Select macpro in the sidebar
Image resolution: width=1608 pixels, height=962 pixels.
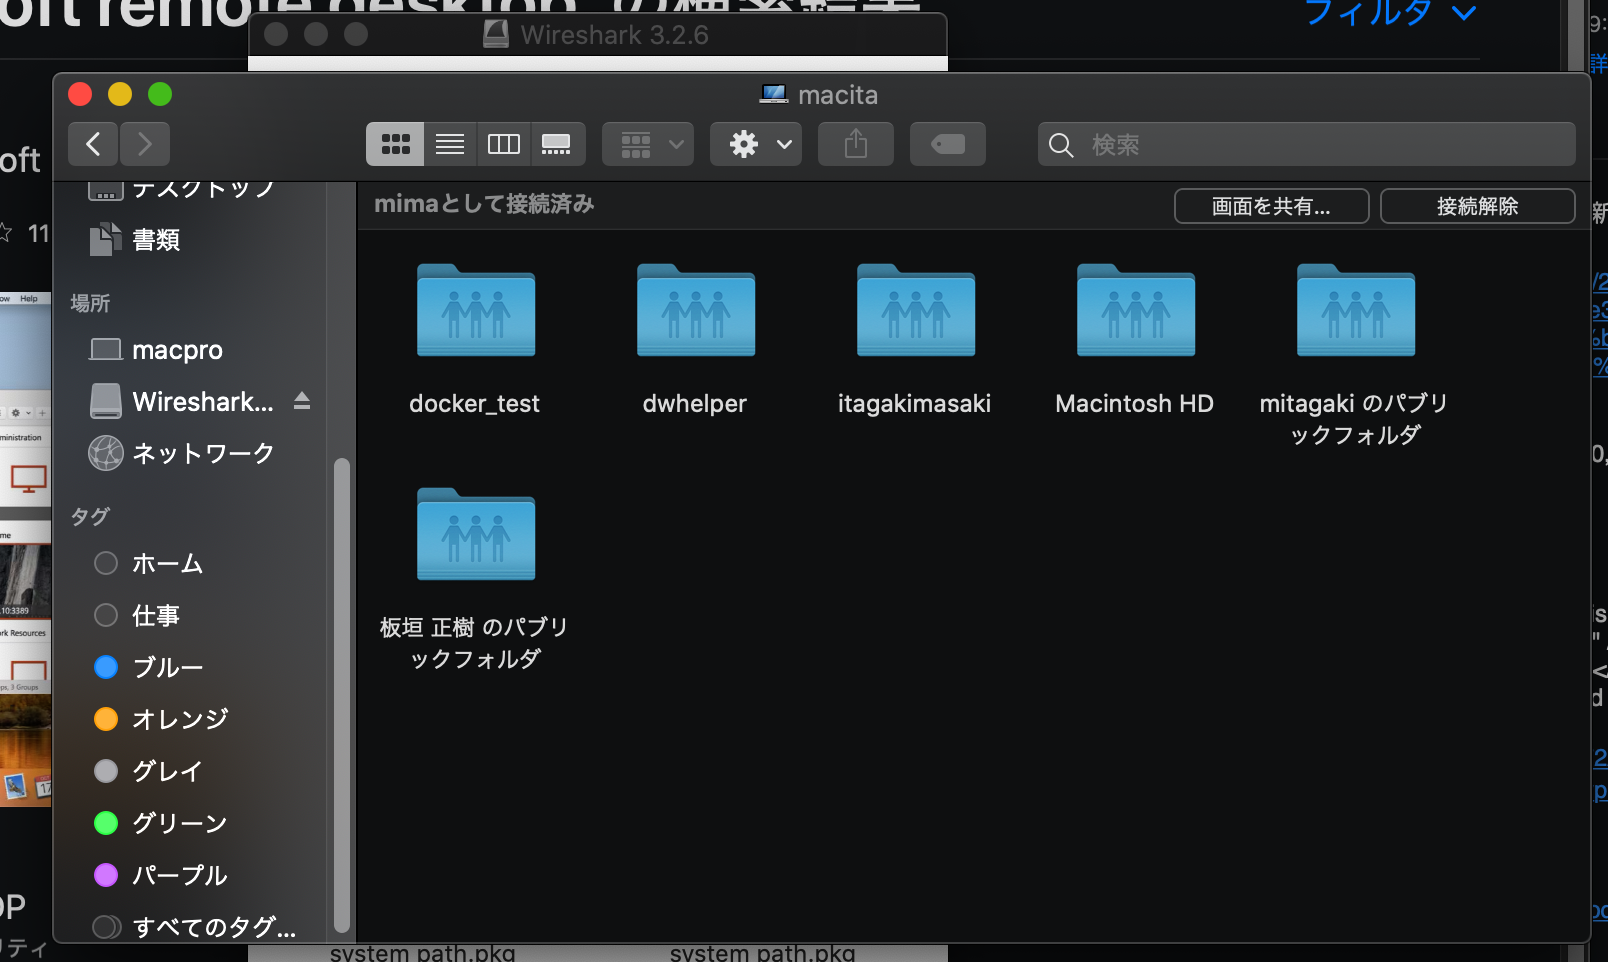coord(190,350)
